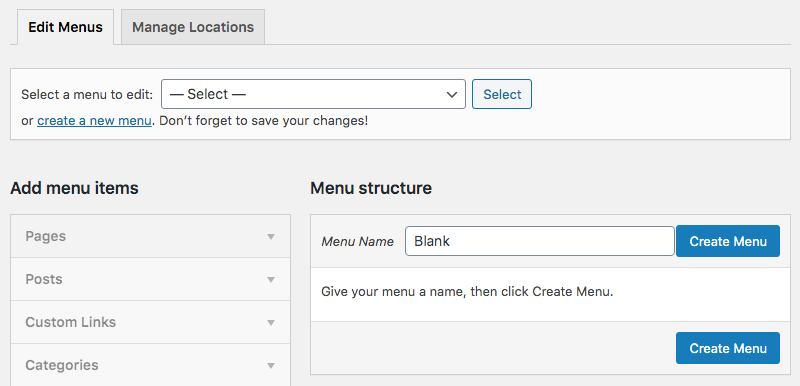
Task: Click the lower Create Menu button
Action: tap(728, 348)
